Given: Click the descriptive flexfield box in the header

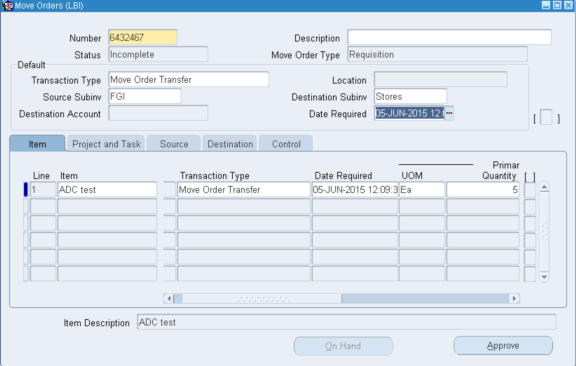Looking at the screenshot, I should tap(546, 118).
